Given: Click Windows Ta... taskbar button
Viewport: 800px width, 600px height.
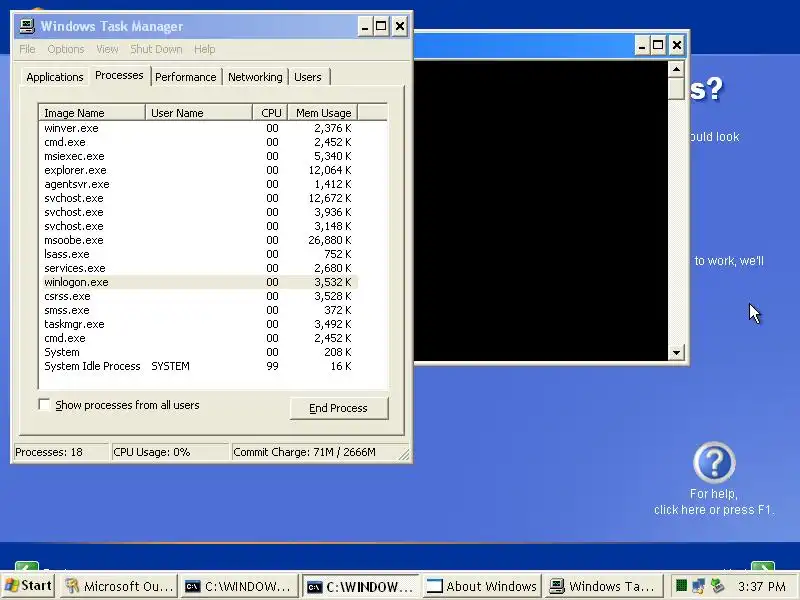Looking at the screenshot, I should point(603,586).
